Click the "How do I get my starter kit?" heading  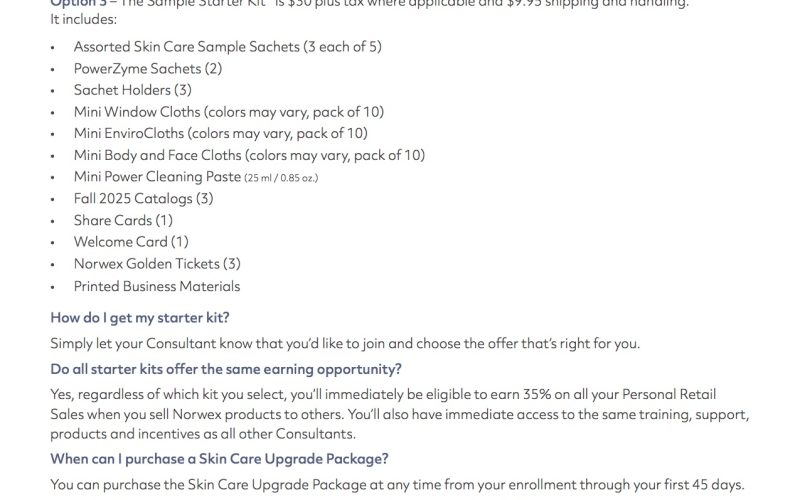coord(140,318)
